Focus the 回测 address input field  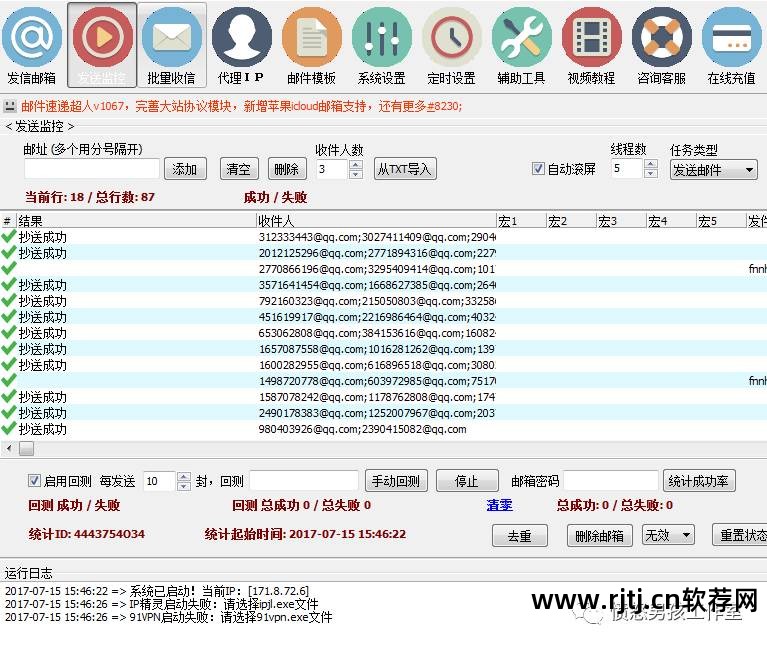(x=304, y=481)
